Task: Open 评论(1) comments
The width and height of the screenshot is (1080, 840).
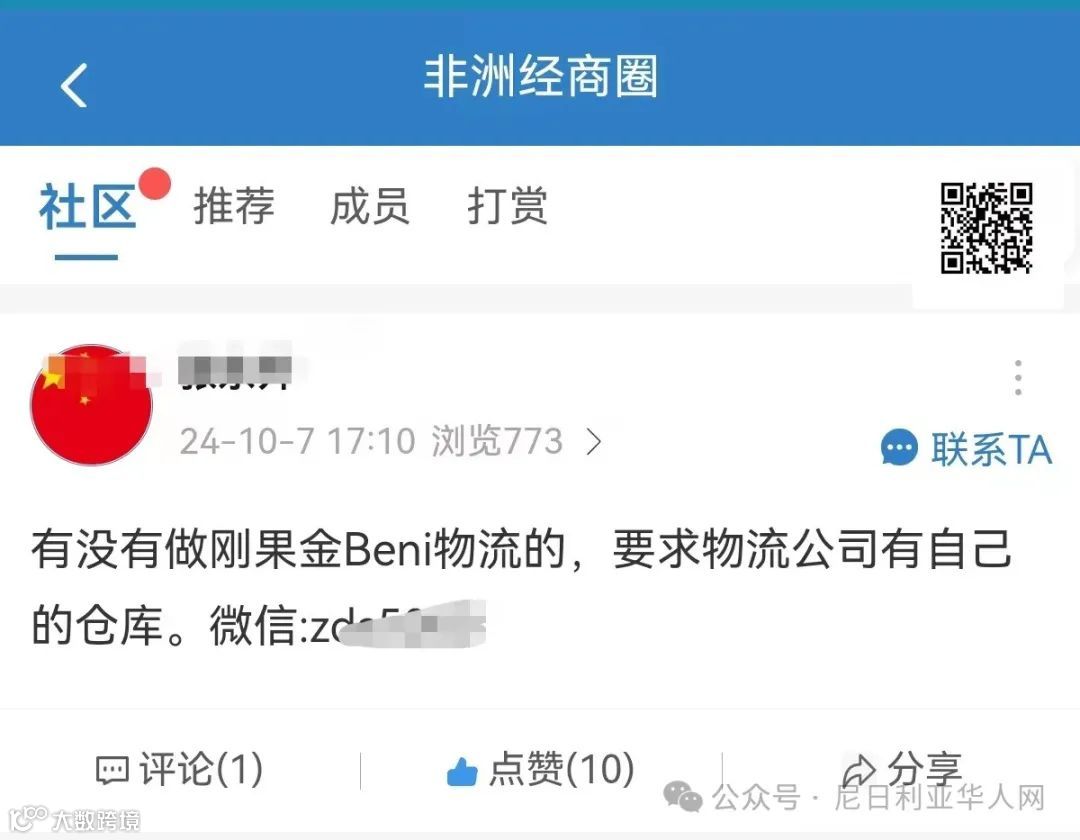Action: (x=179, y=770)
